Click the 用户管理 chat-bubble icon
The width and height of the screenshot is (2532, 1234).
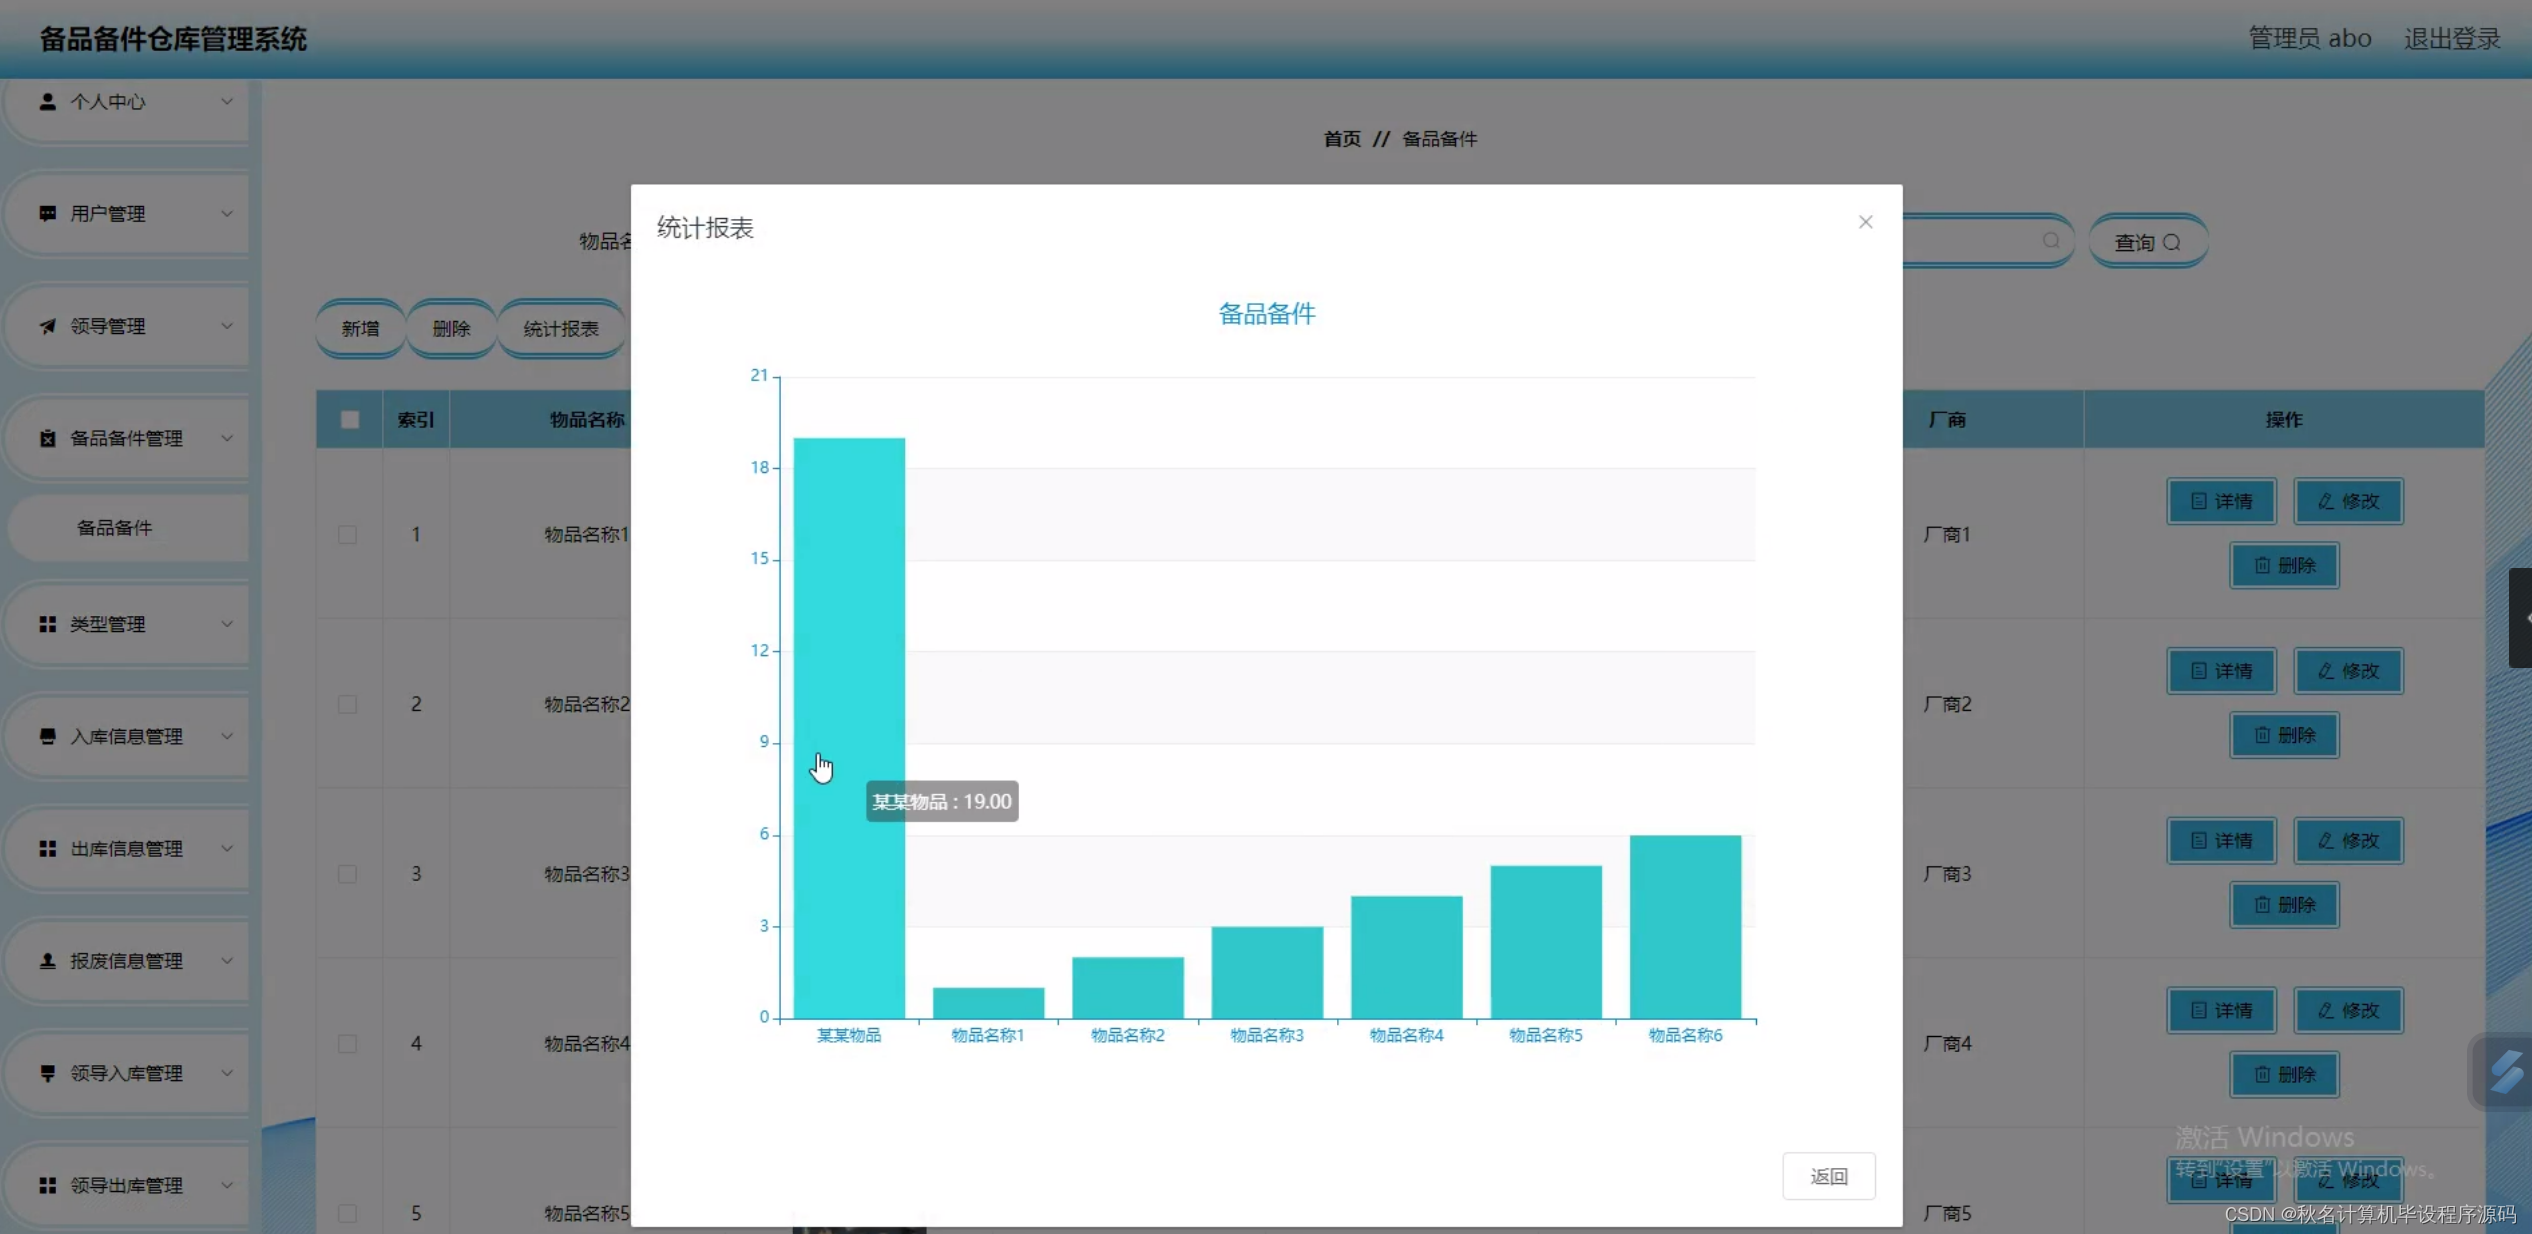click(47, 213)
